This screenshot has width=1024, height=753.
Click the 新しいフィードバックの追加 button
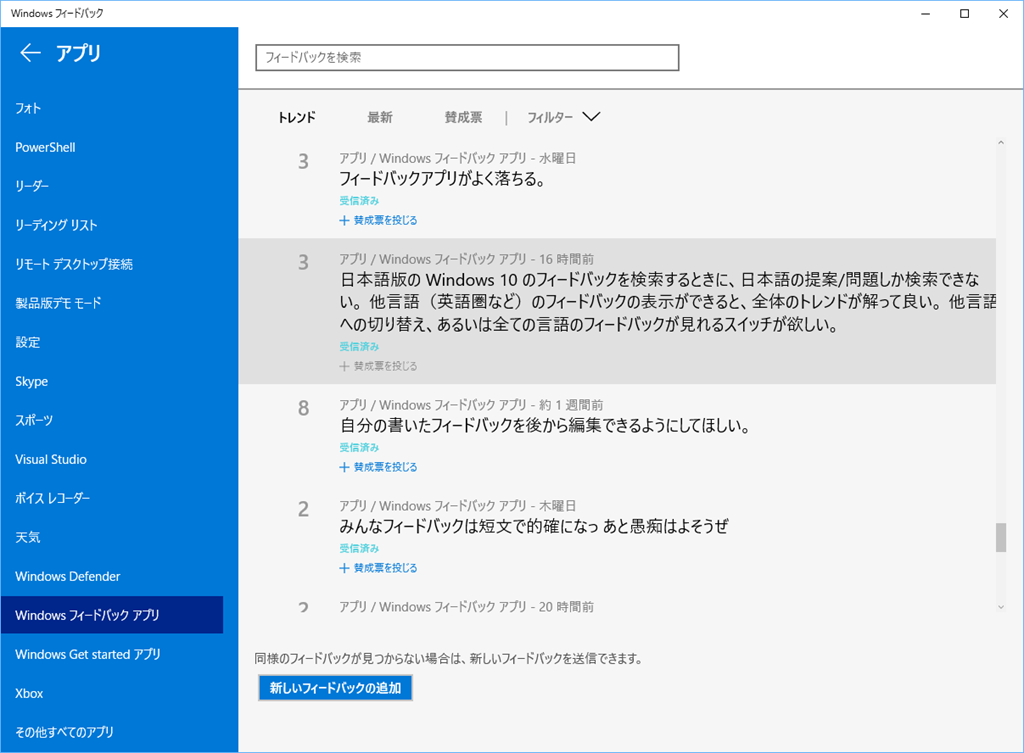pyautogui.click(x=335, y=688)
